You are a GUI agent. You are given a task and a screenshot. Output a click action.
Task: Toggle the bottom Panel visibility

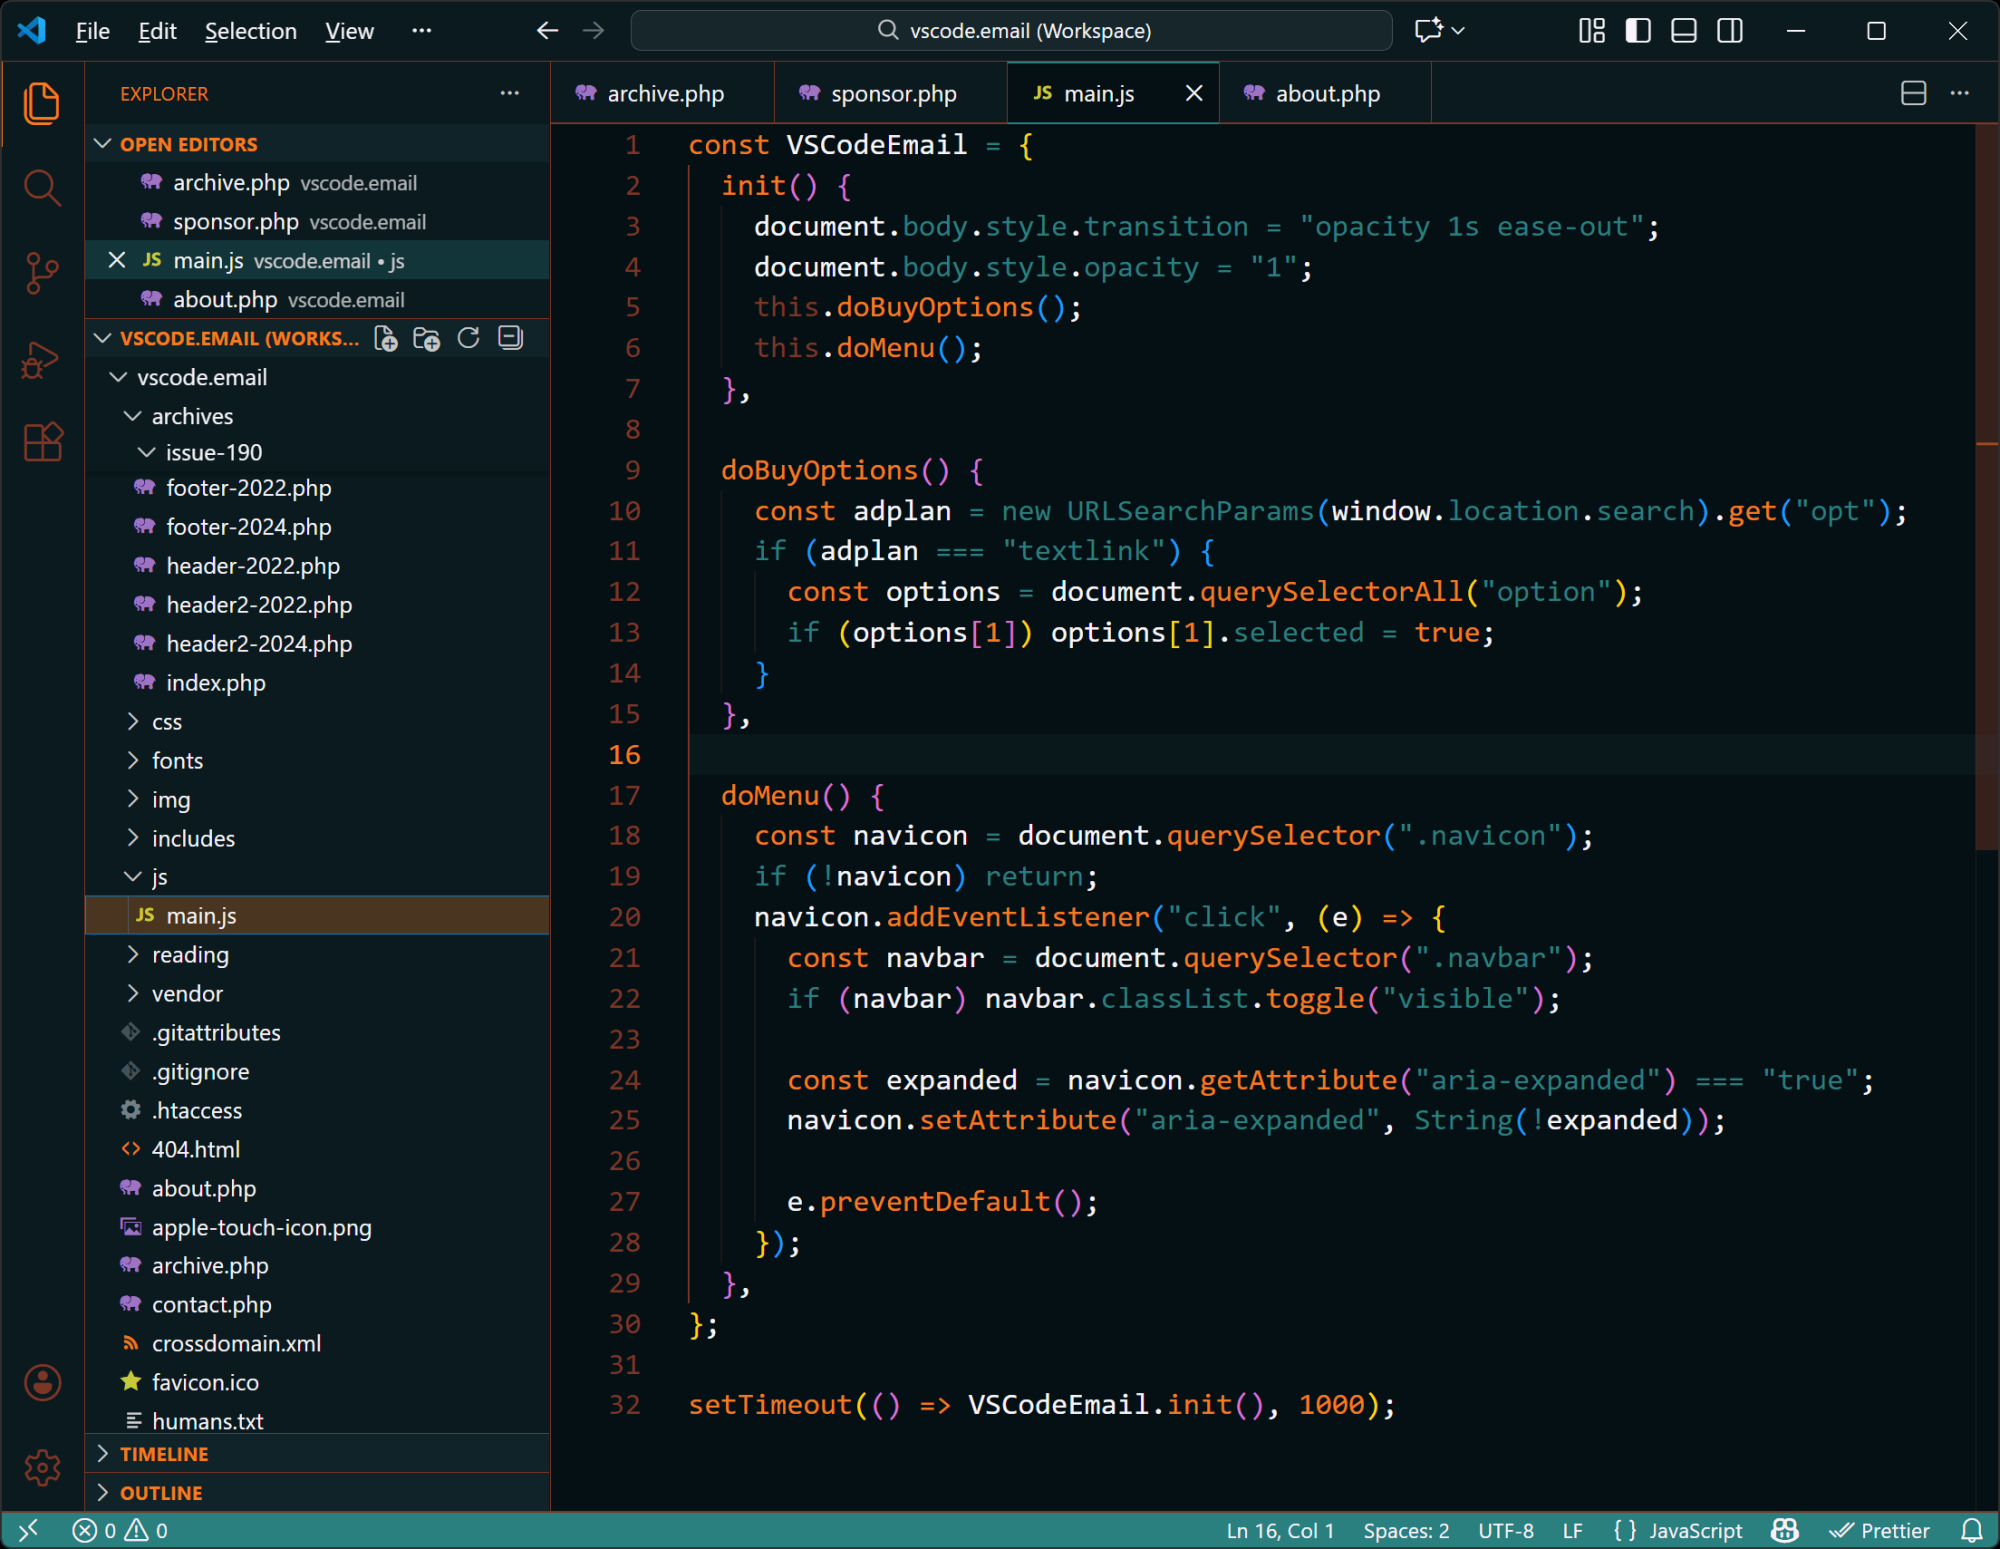1683,31
